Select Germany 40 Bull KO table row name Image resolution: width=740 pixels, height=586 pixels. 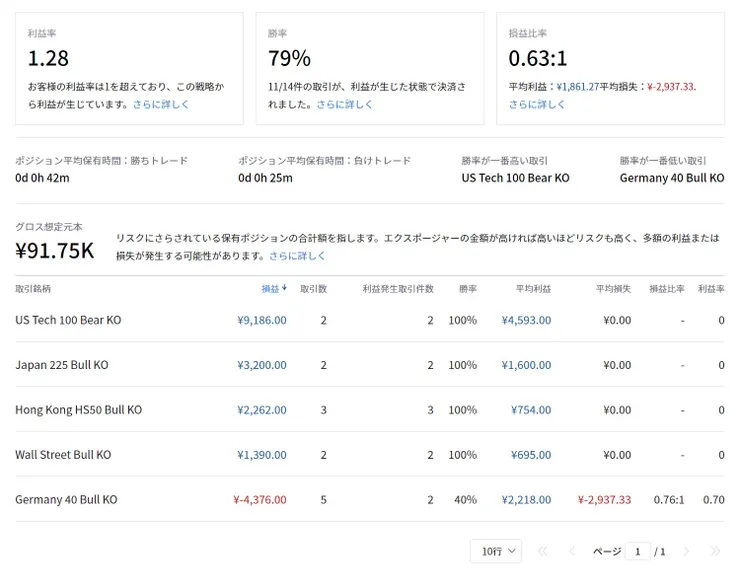66,500
